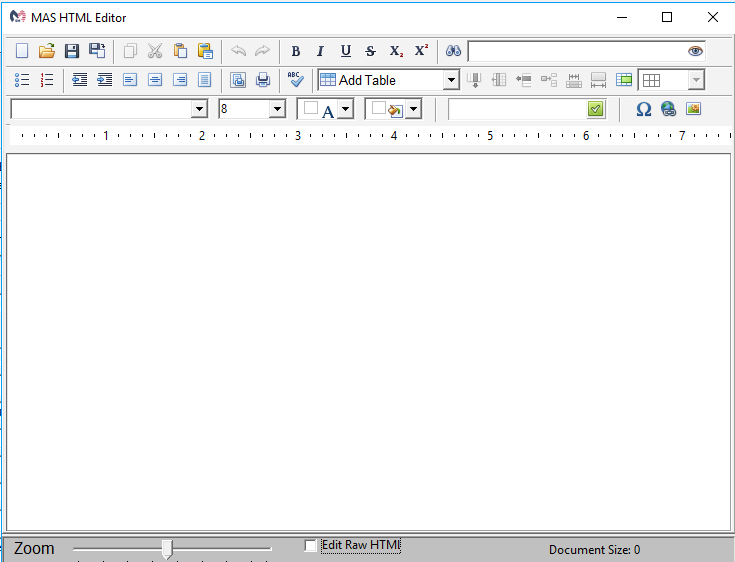Minimize the MAS HTML Editor window
The width and height of the screenshot is (735, 562).
pos(622,17)
